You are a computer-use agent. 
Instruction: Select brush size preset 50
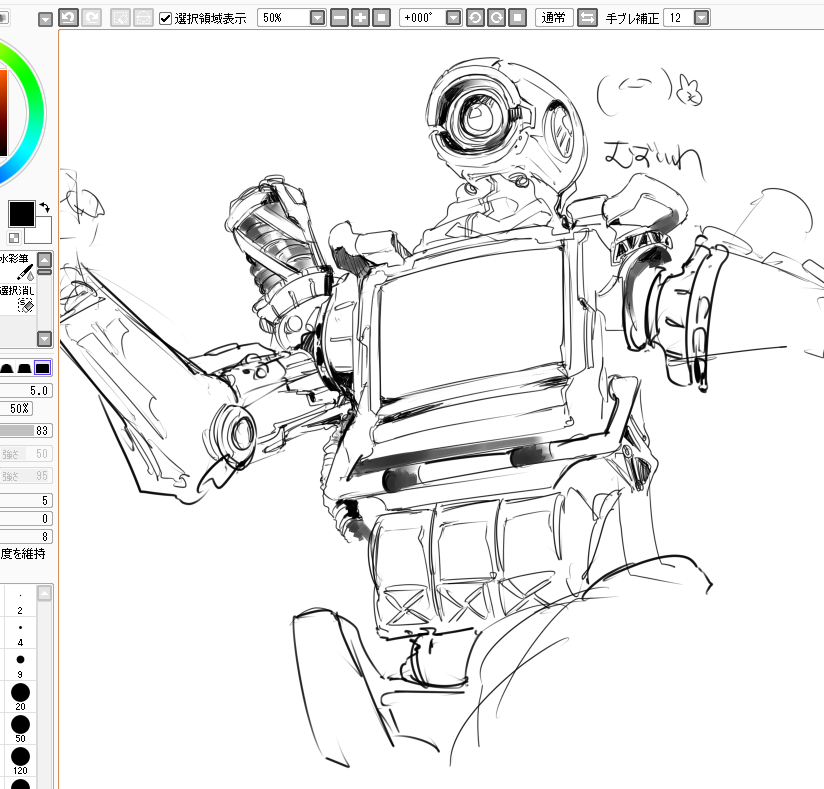20,730
